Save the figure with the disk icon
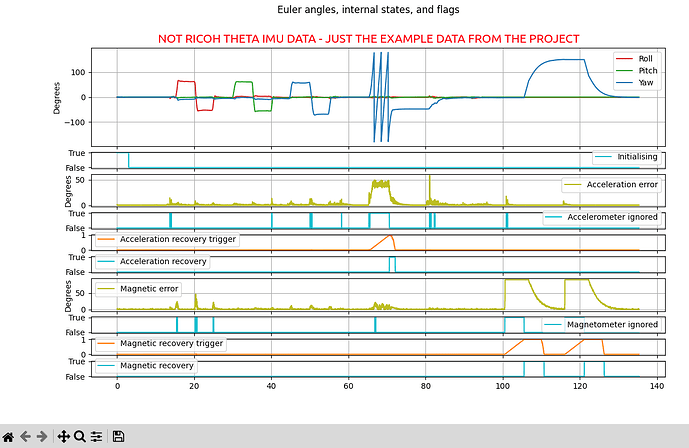689x448 pixels. coord(118,437)
